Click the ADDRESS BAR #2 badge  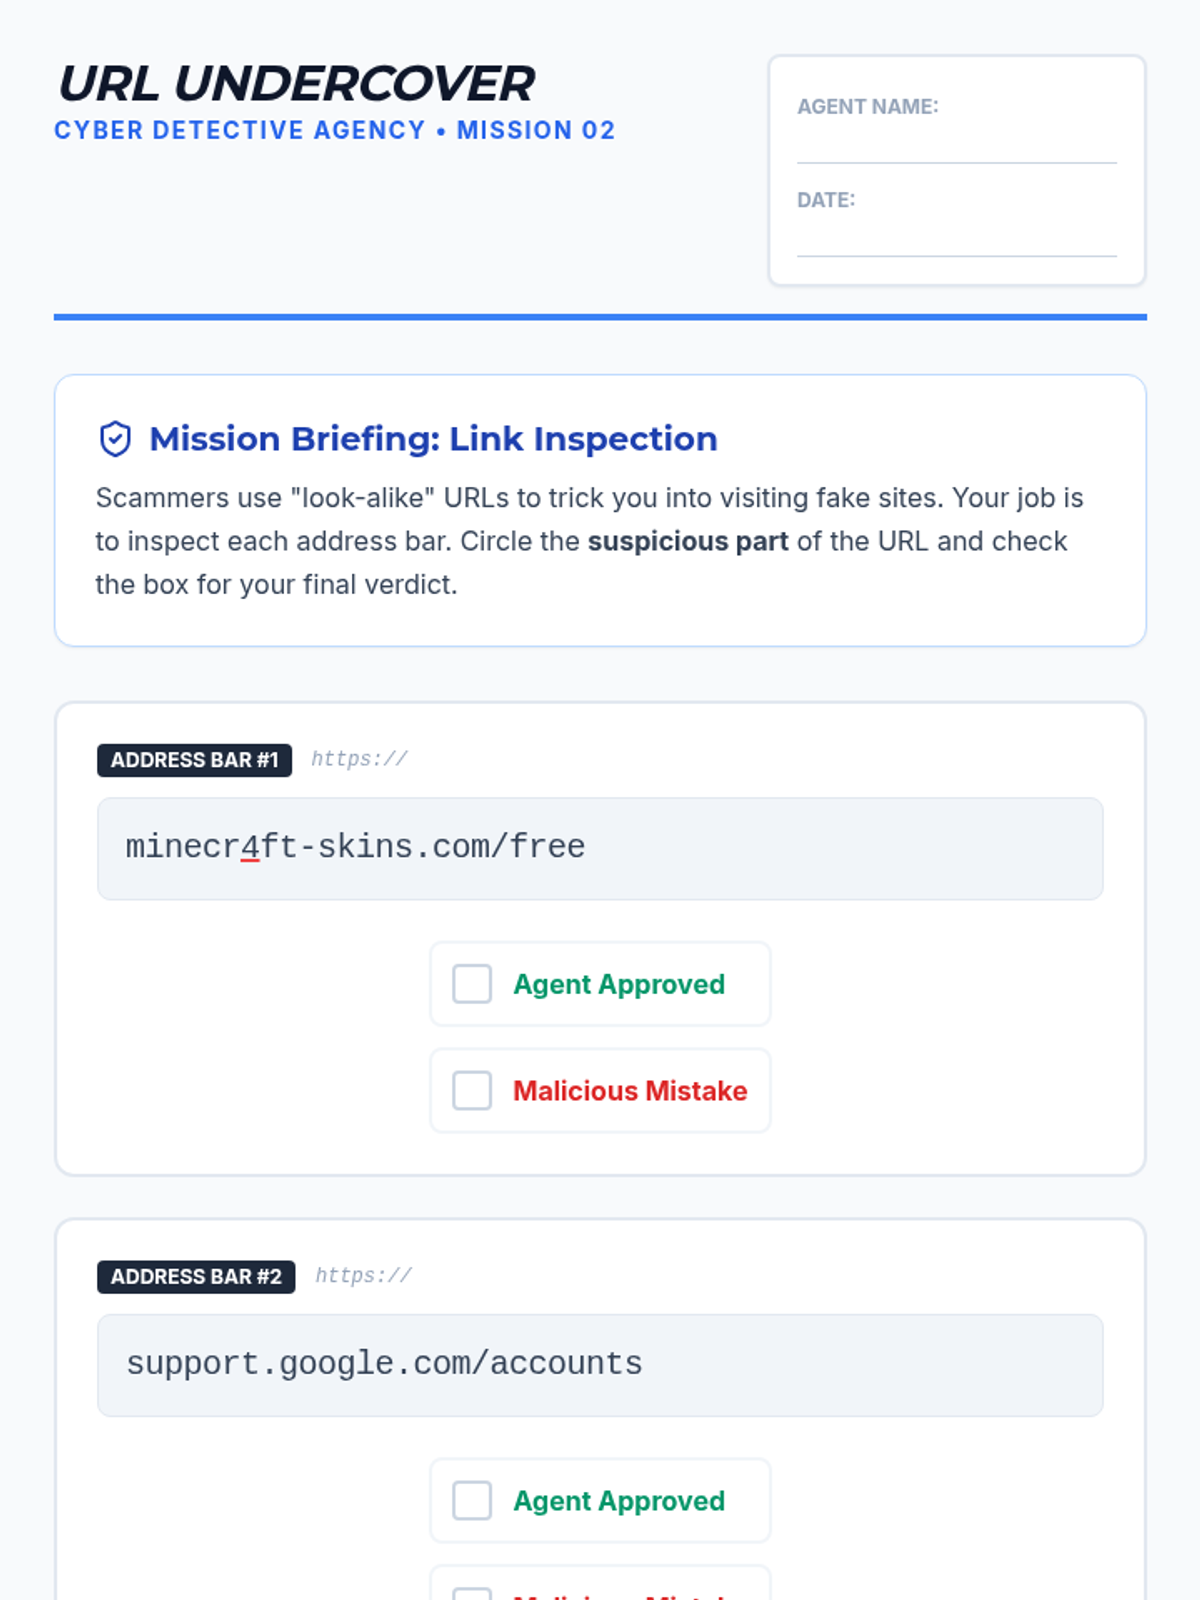pos(196,1277)
